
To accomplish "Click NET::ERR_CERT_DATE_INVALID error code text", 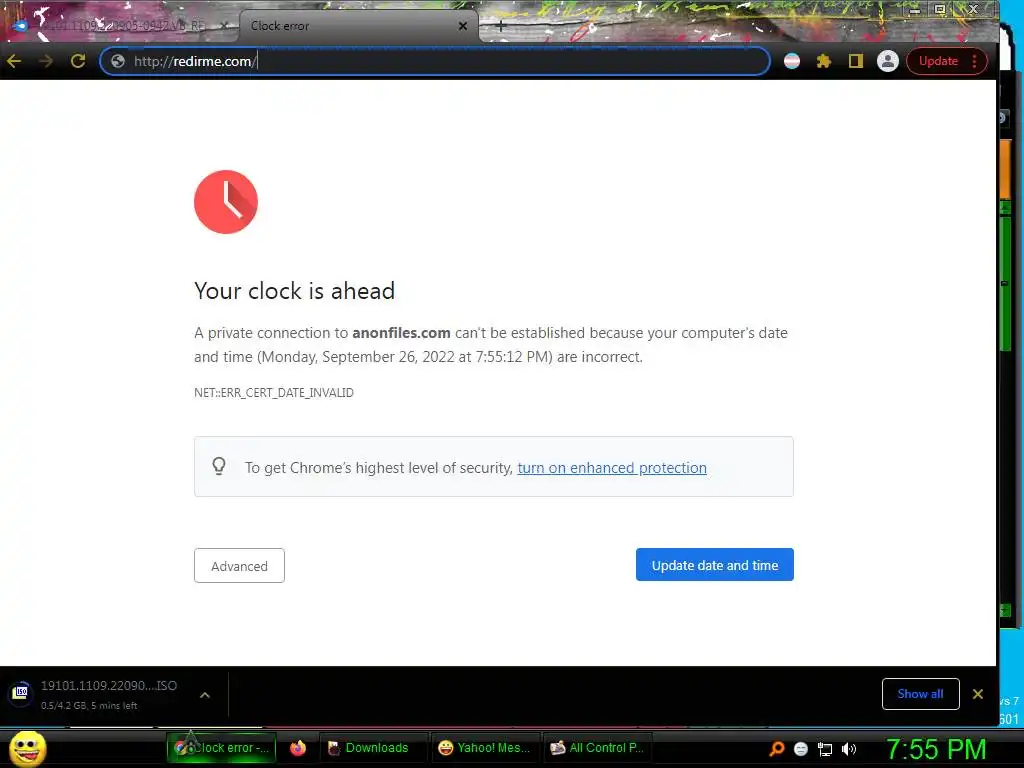I will 274,392.
